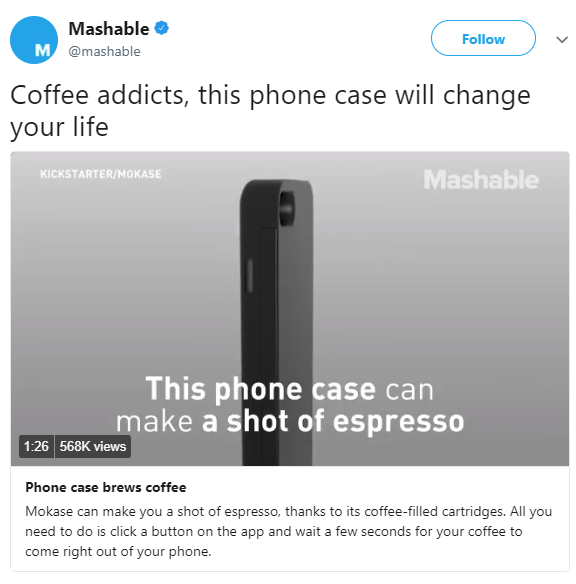Click the tweet text about coffee addicts
The height and width of the screenshot is (584, 576).
270,111
